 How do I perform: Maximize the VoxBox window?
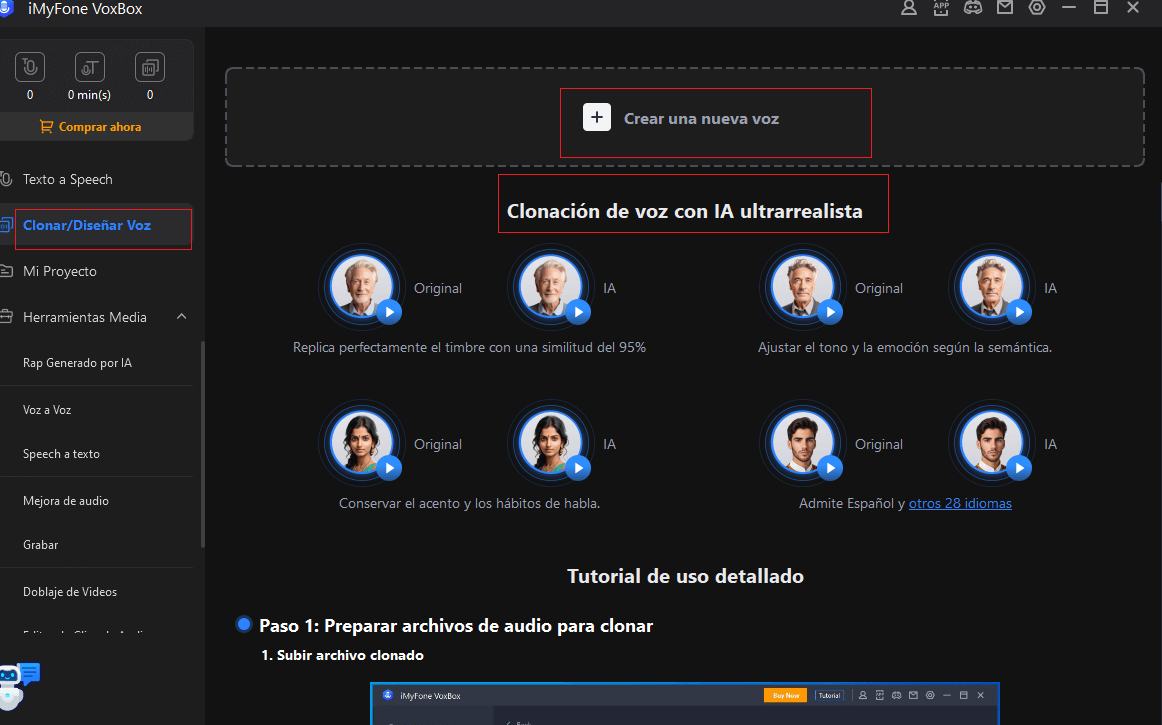[x=1100, y=7]
